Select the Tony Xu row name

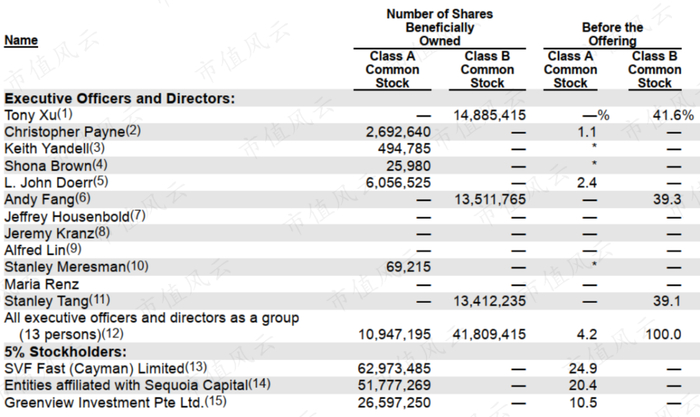pyautogui.click(x=38, y=115)
